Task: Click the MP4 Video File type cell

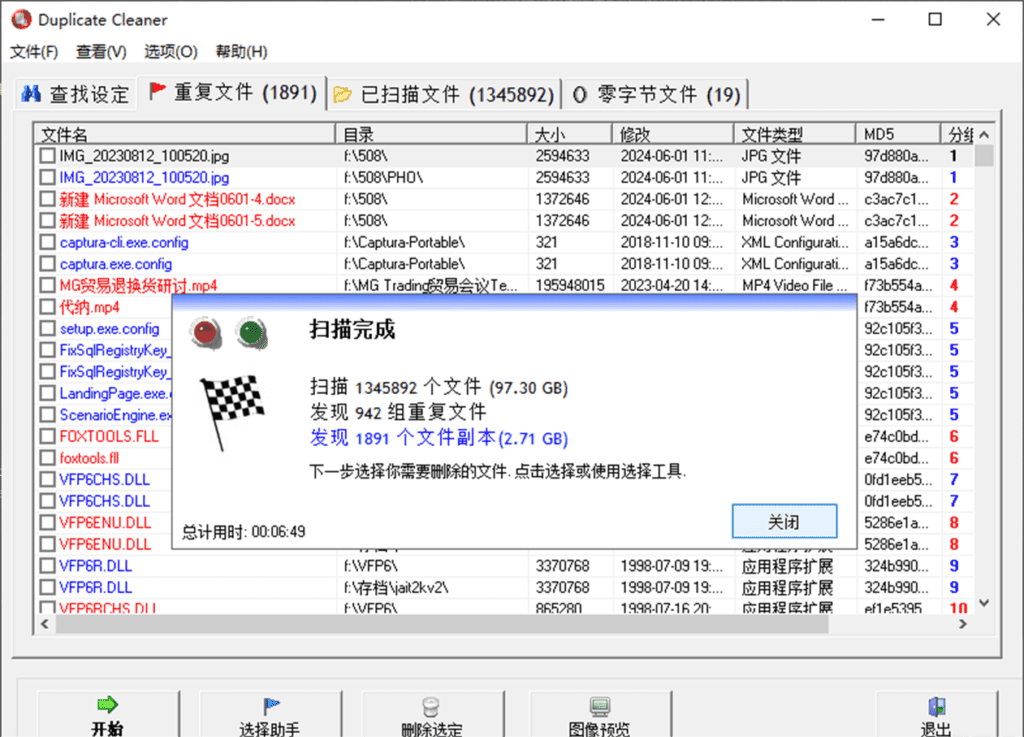Action: click(795, 285)
